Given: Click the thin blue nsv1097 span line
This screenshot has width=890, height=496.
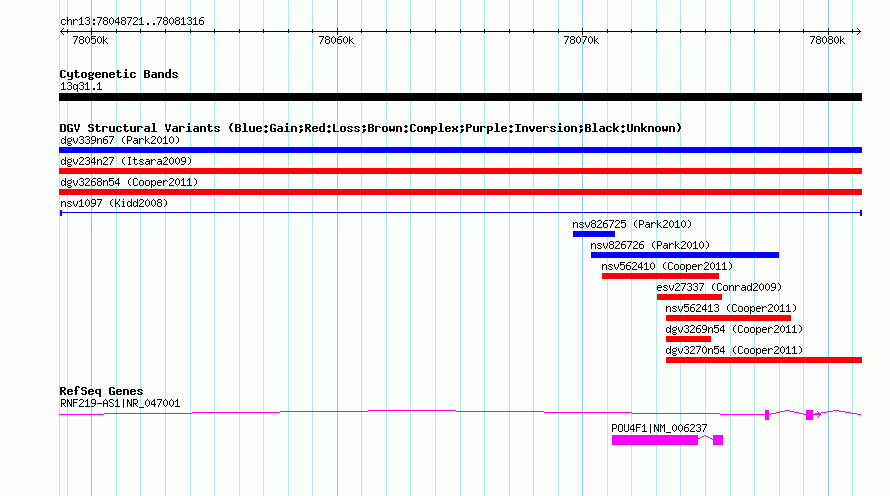Looking at the screenshot, I should pyautogui.click(x=460, y=213).
